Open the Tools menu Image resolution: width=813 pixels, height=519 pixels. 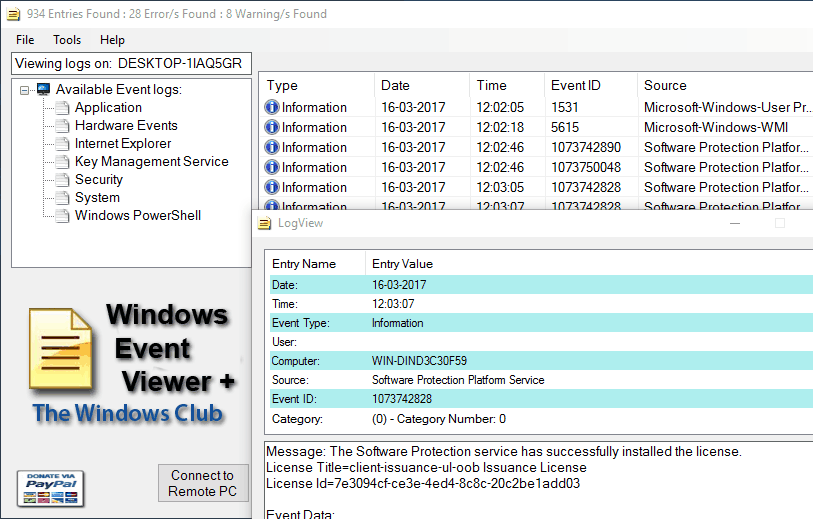click(x=67, y=40)
